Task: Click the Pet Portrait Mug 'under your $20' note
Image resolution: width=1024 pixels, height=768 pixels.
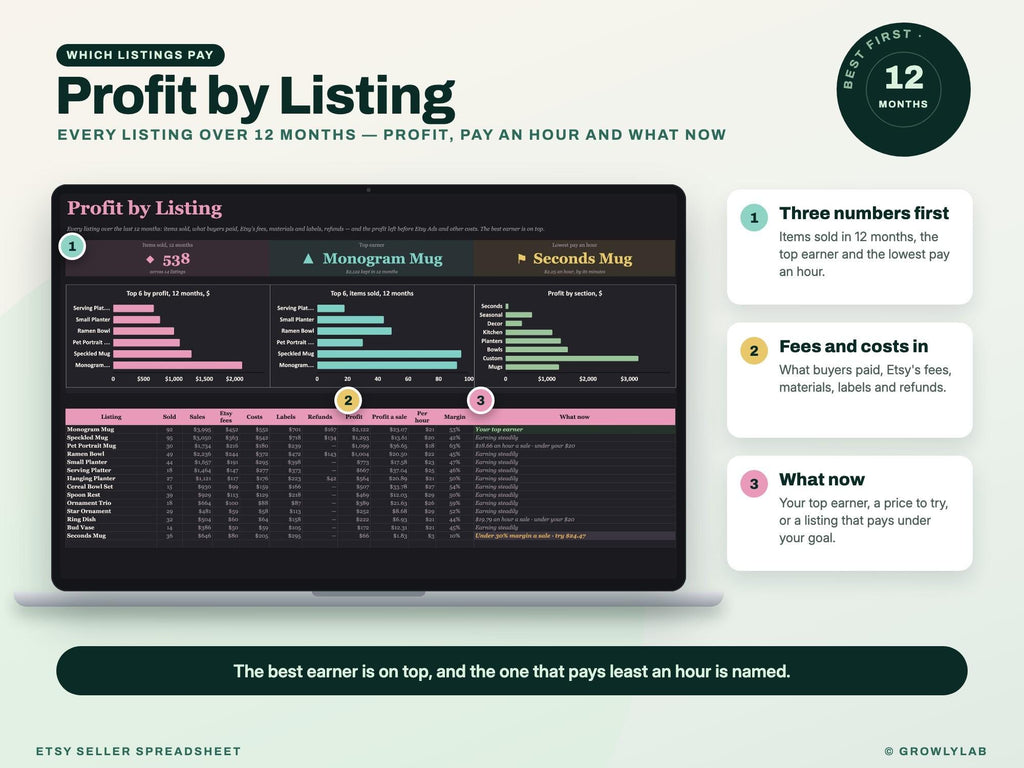Action: pyautogui.click(x=525, y=446)
